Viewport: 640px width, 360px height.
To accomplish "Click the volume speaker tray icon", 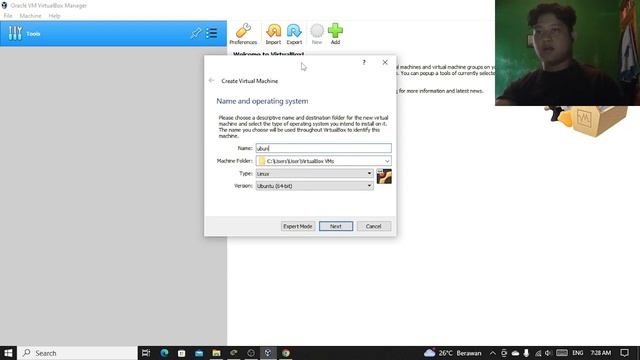I will [x=548, y=353].
